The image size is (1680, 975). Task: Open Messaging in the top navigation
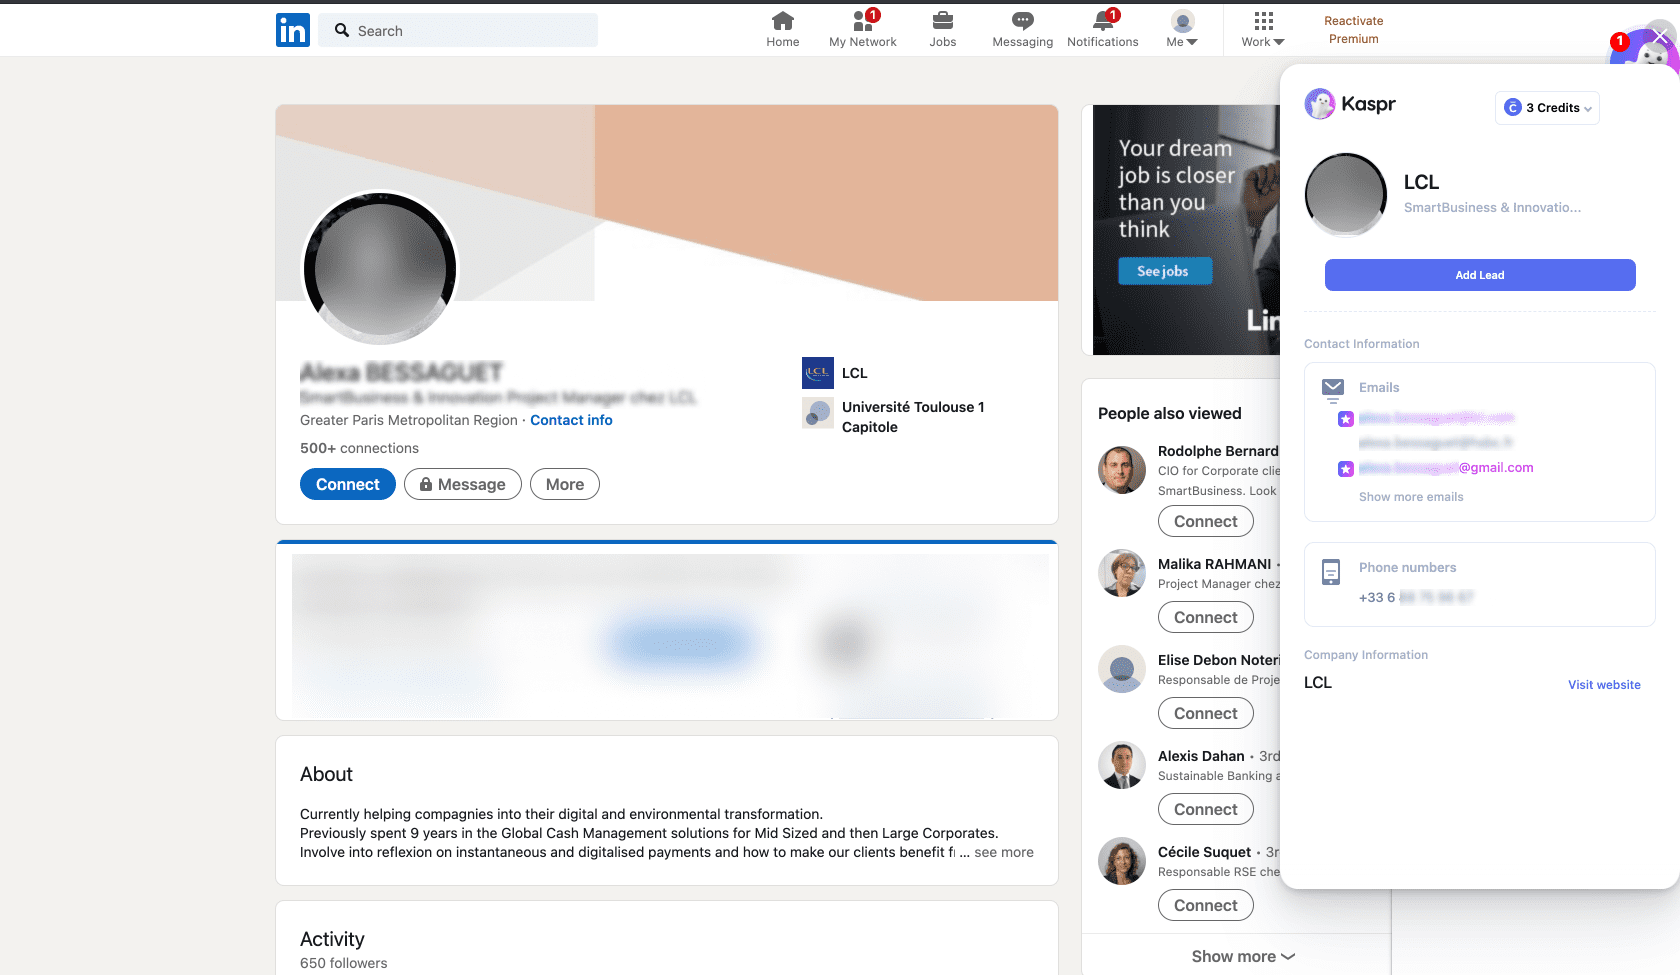(x=1022, y=29)
